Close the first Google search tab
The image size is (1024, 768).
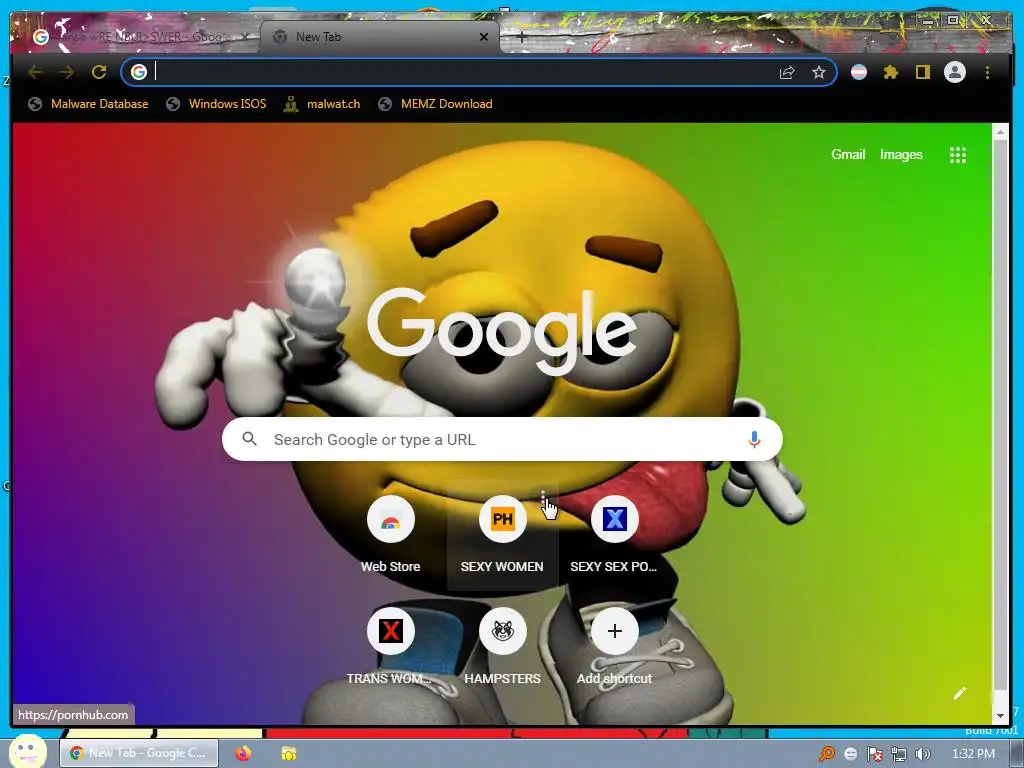click(244, 37)
